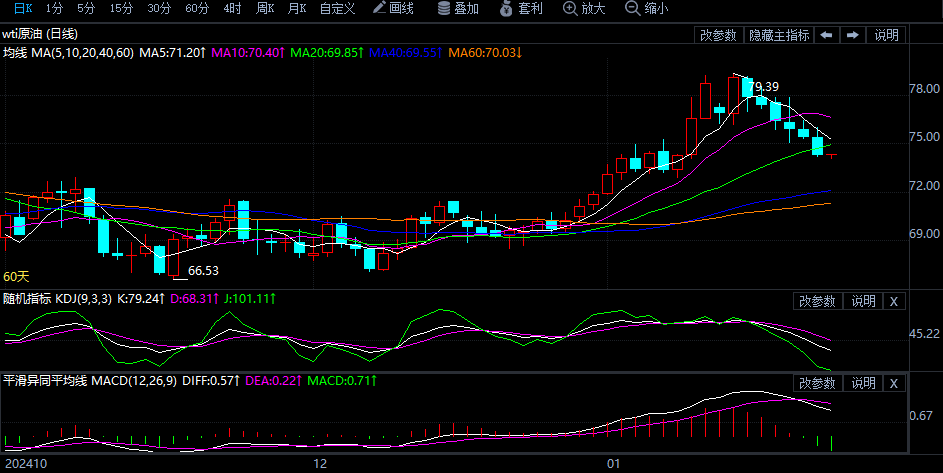This screenshot has height=473, width=943.
Task: Open the 叠加 overlay tool
Action: (x=458, y=8)
